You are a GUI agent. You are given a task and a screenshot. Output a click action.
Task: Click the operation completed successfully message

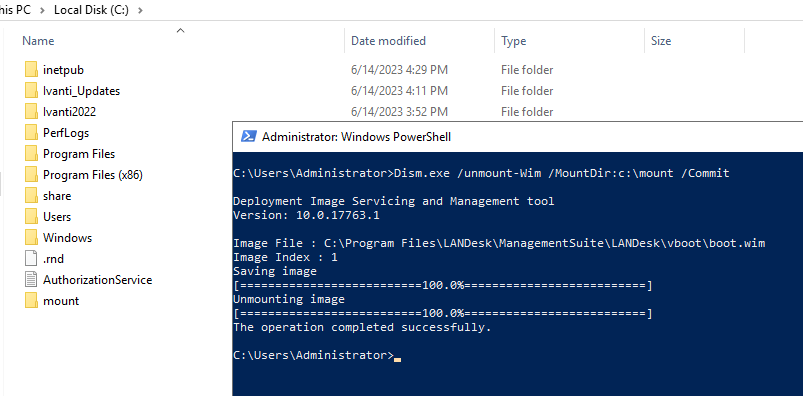[362, 327]
